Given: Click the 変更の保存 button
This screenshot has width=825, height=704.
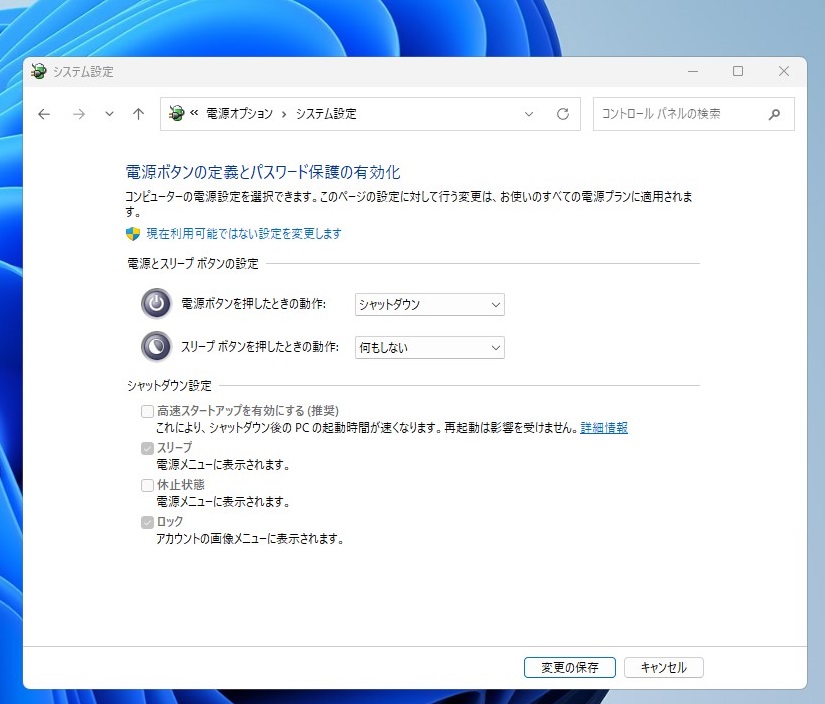Looking at the screenshot, I should [x=569, y=667].
